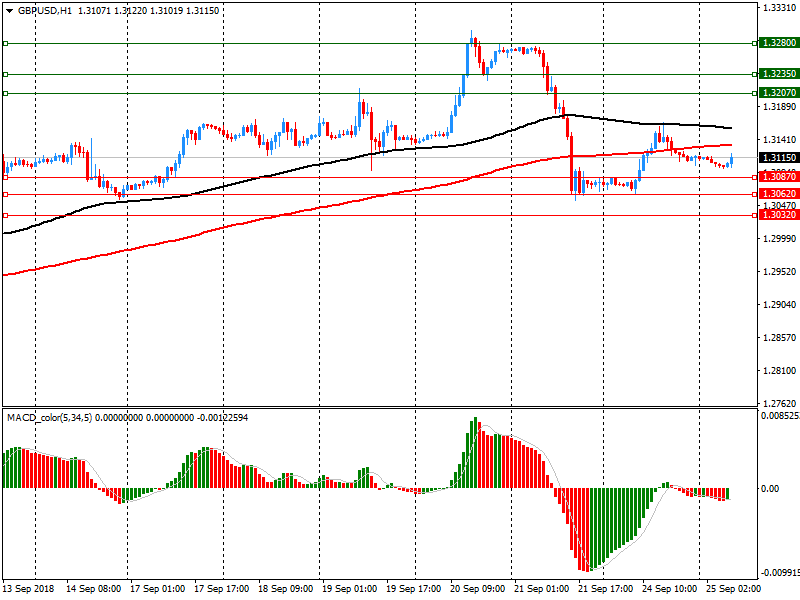Click left handle of the 1.32800 line
This screenshot has width=800, height=600.
click(x=5, y=43)
